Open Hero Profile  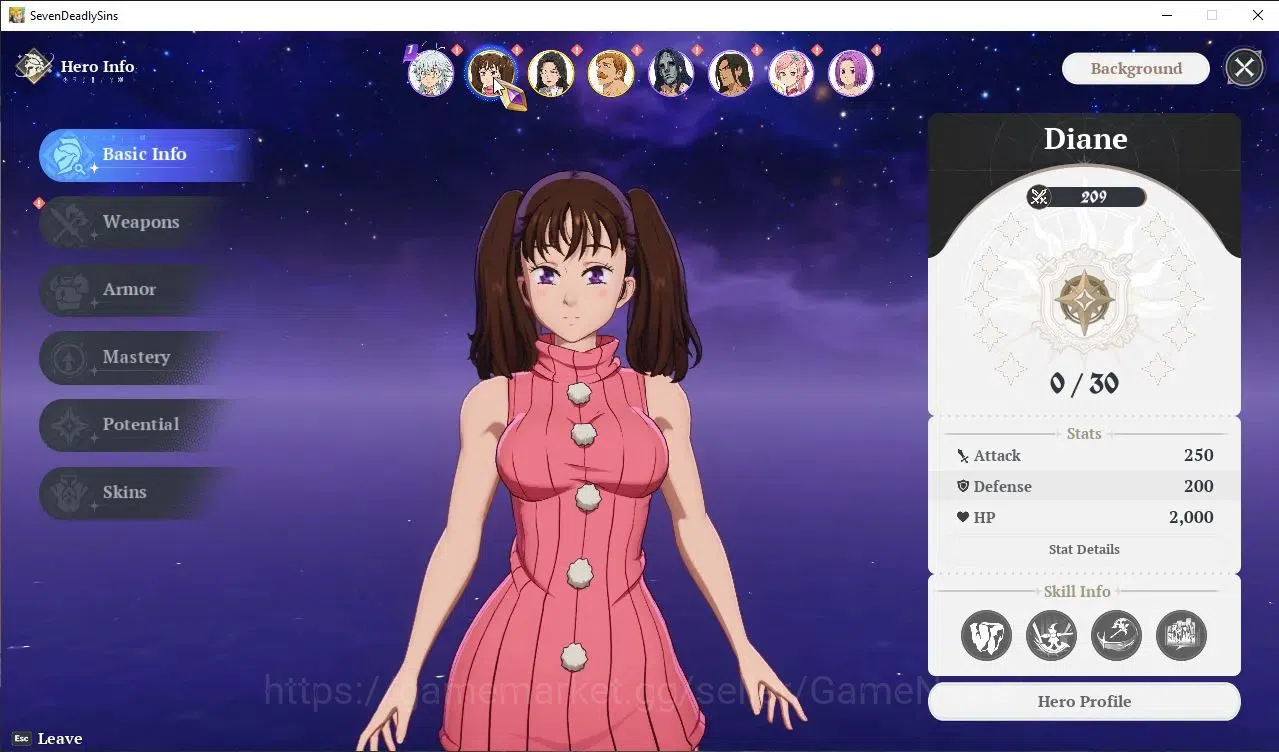1084,701
